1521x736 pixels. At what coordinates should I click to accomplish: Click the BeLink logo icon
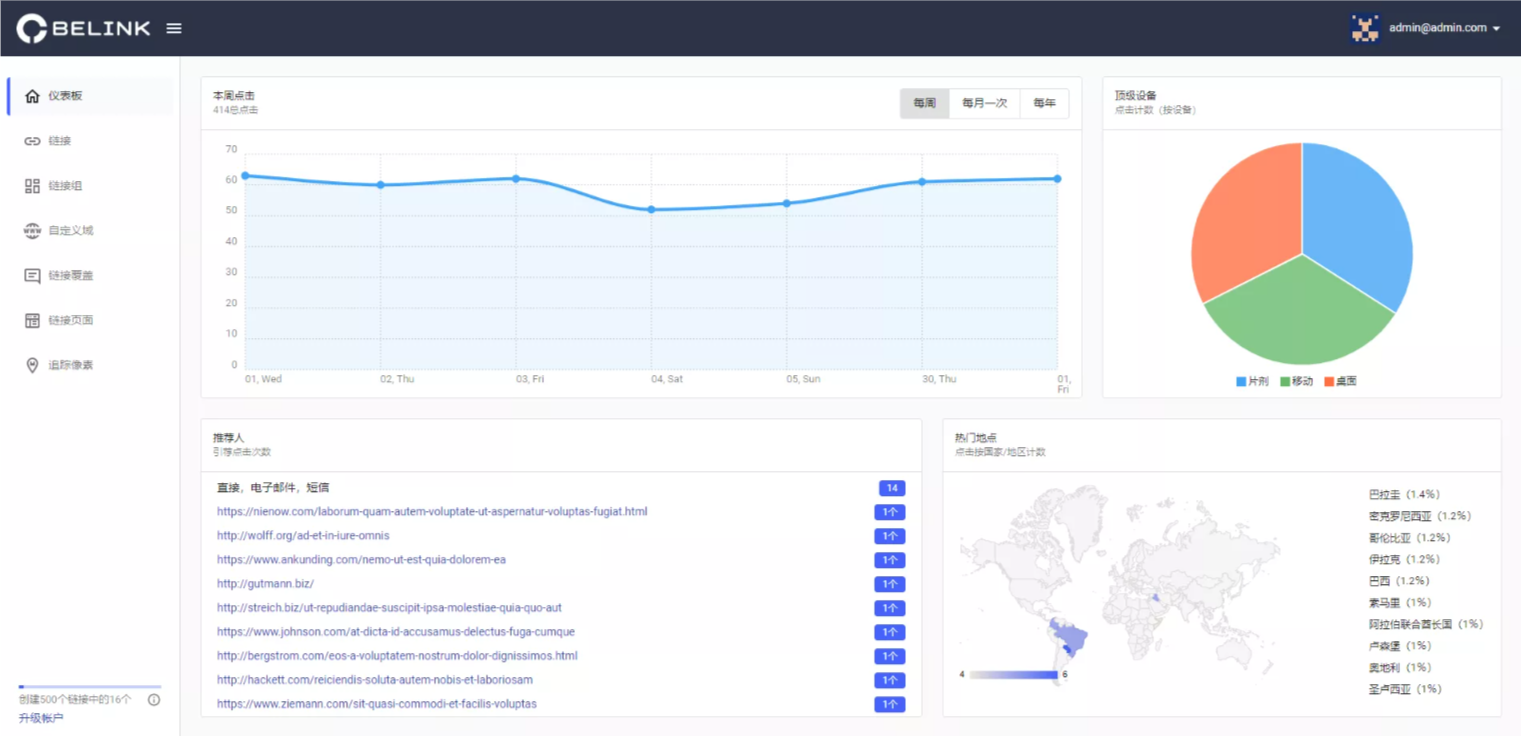[32, 29]
